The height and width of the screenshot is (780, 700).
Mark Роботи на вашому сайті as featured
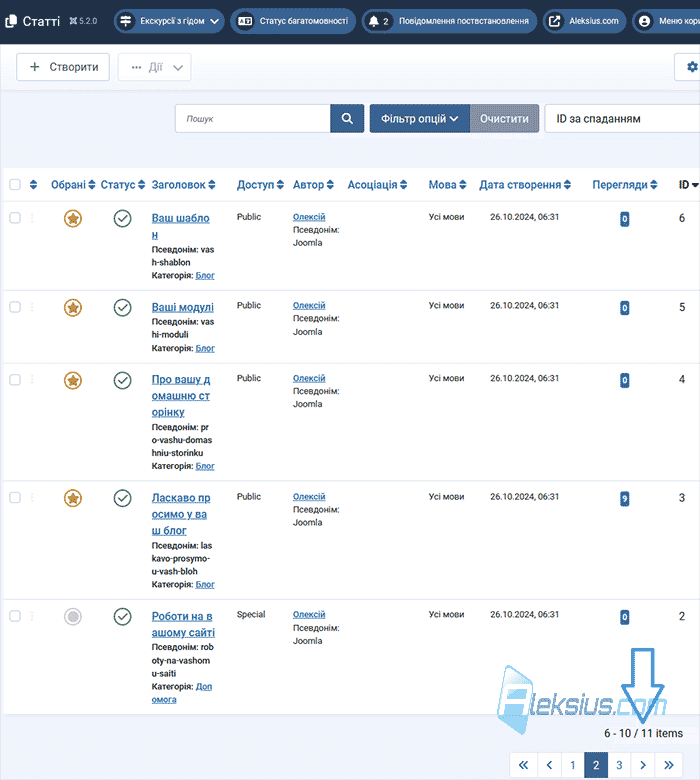[x=73, y=617]
